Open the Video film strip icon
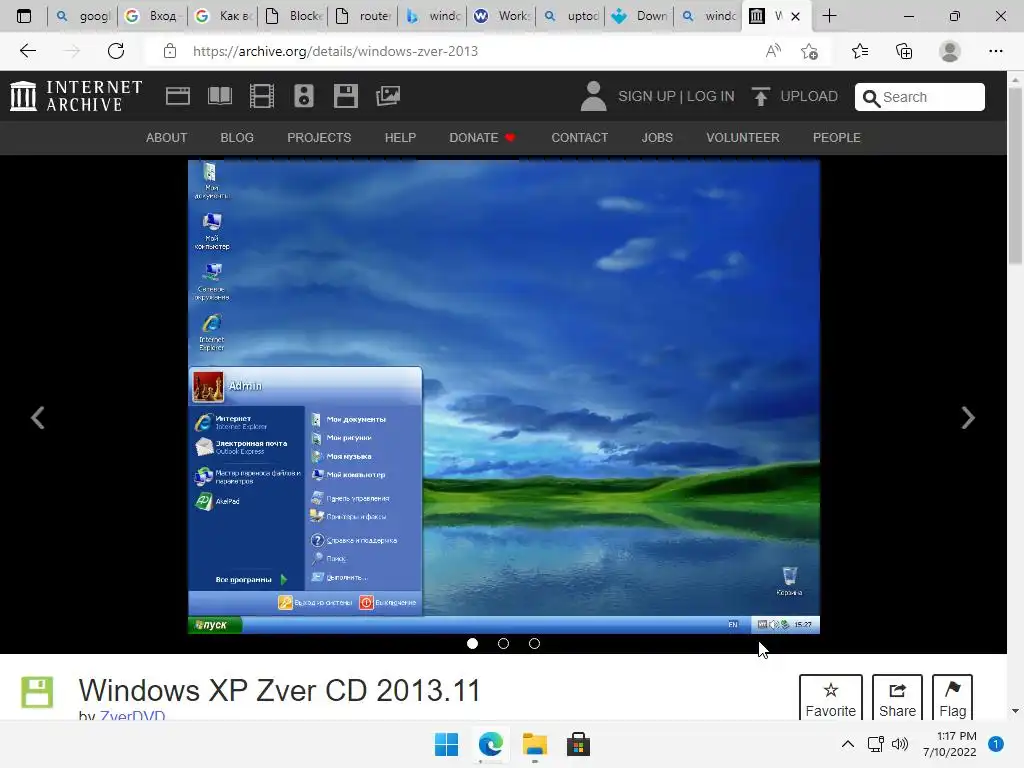Screen dimensions: 1024x768 coord(262,96)
